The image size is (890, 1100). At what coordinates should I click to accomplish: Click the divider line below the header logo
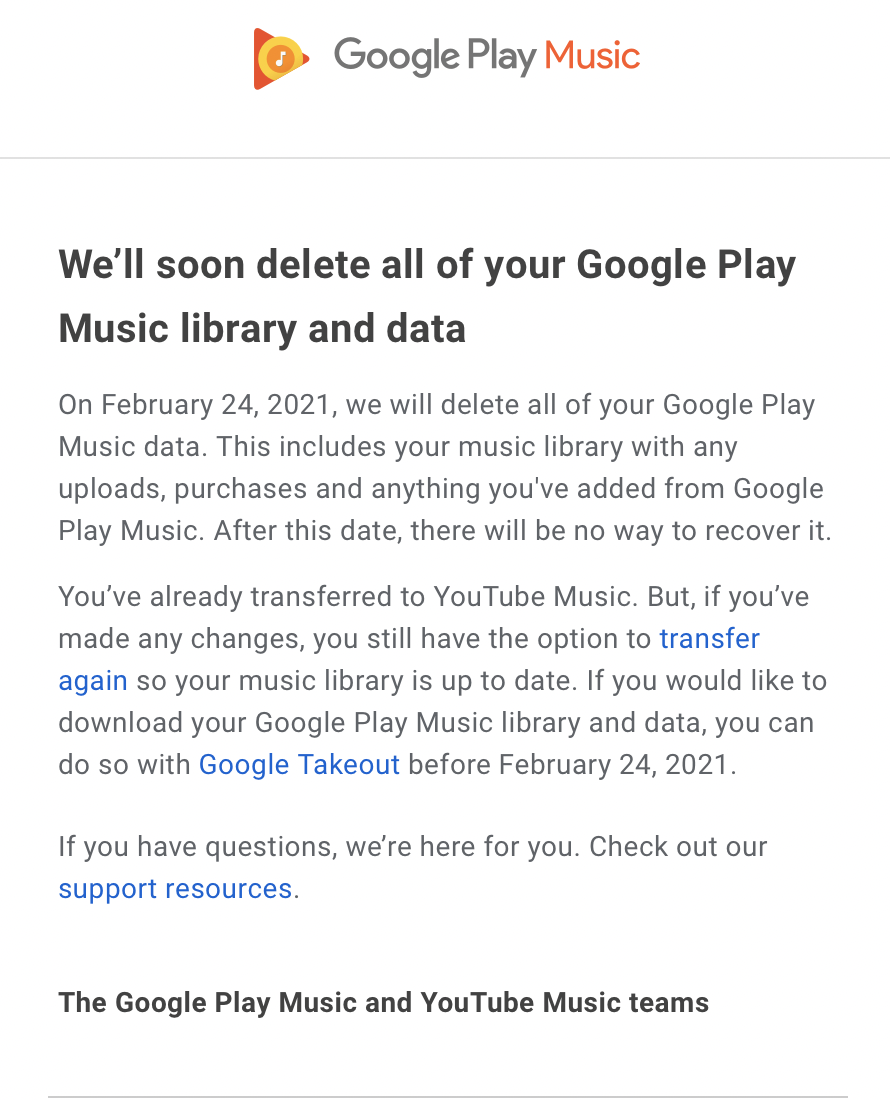(445, 158)
